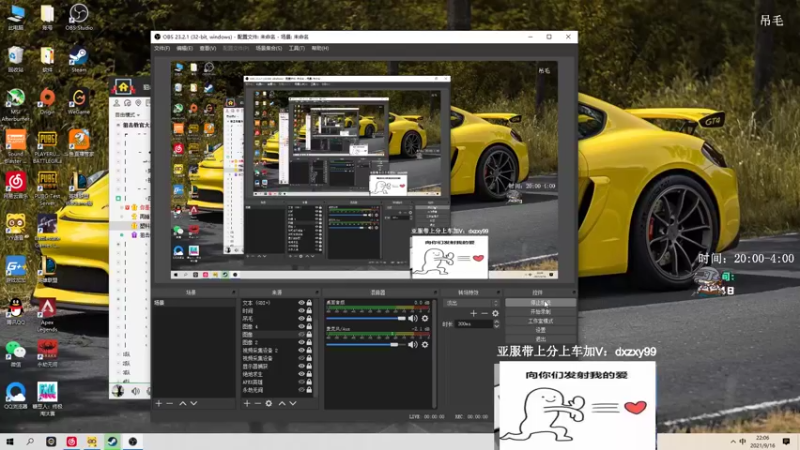Click the 退出 exit button
Screen dimensions: 800x450
click(540, 339)
